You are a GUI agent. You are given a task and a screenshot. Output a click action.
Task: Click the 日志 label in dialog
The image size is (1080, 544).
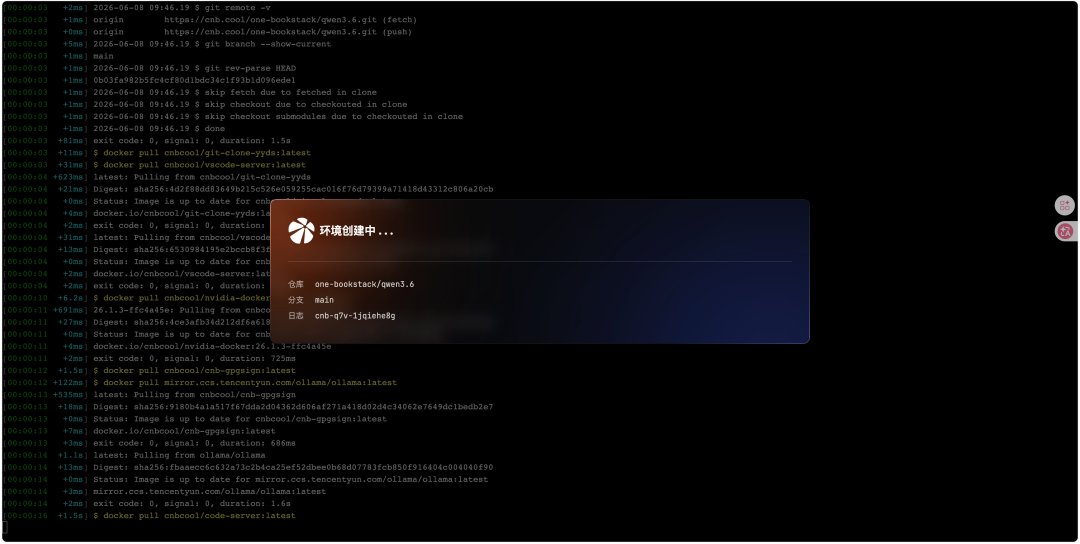pyautogui.click(x=295, y=315)
